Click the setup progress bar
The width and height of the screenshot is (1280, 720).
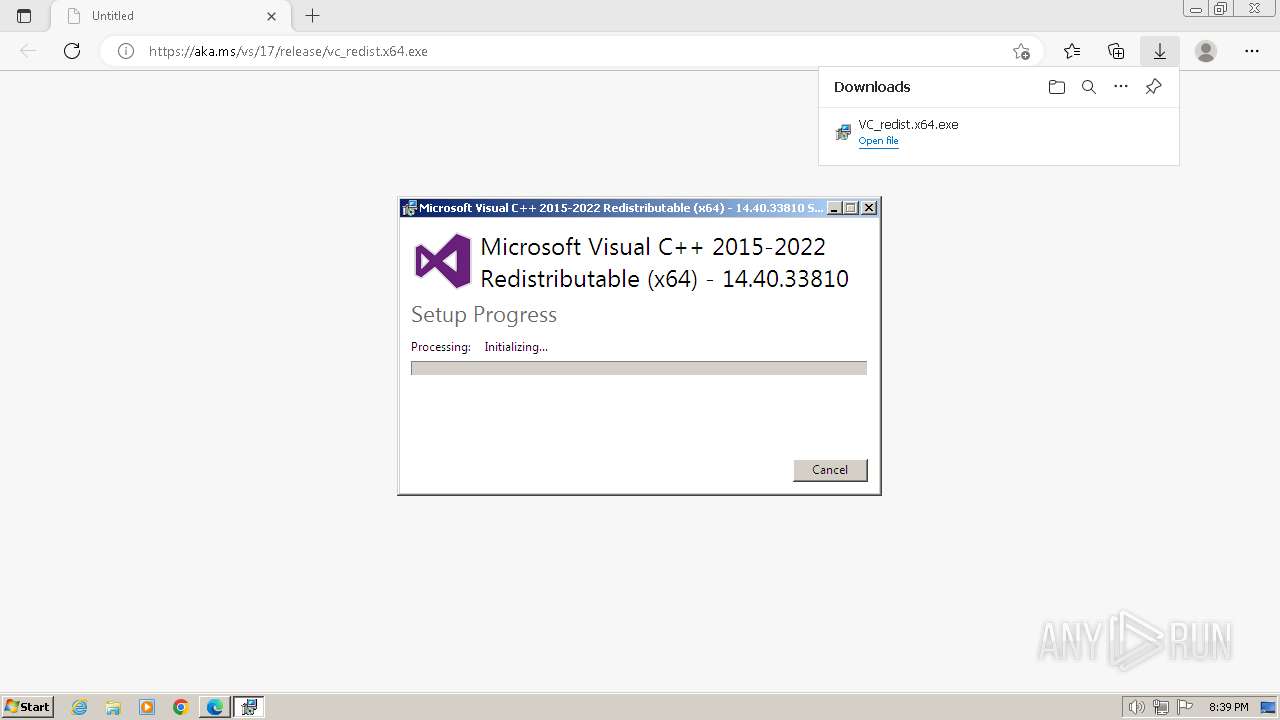click(638, 368)
